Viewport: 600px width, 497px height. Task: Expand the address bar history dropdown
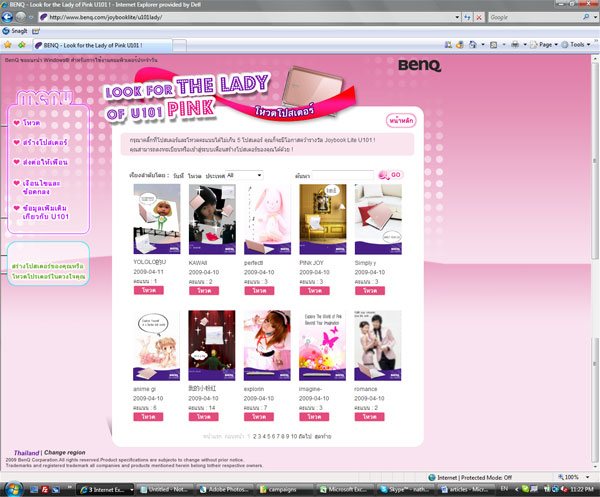(x=457, y=17)
